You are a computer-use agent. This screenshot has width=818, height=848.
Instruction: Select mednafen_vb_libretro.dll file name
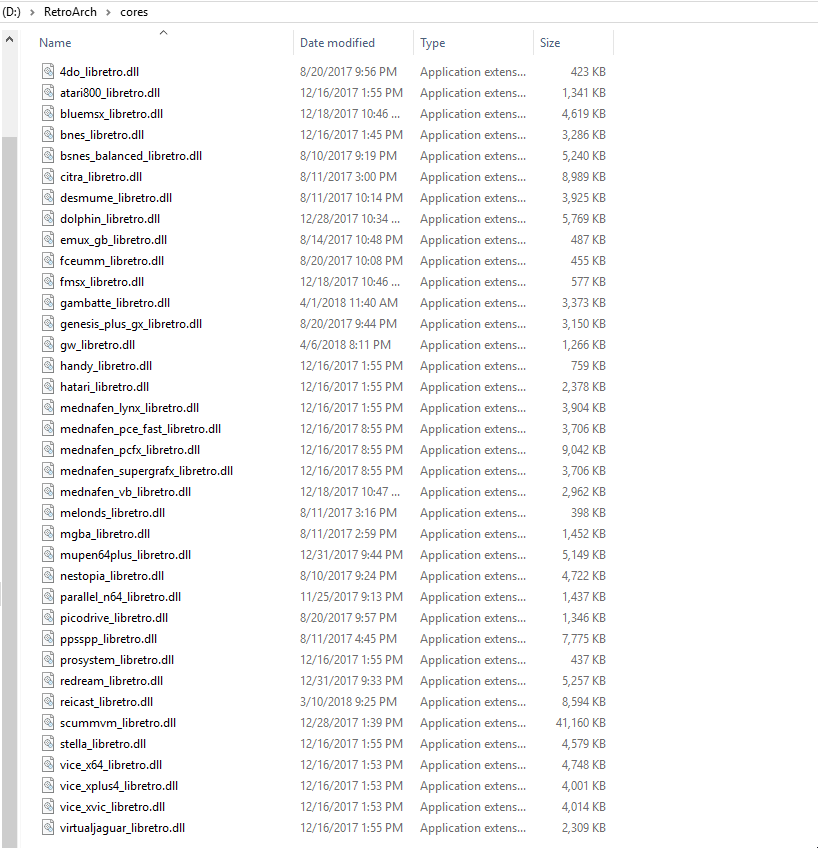click(125, 492)
